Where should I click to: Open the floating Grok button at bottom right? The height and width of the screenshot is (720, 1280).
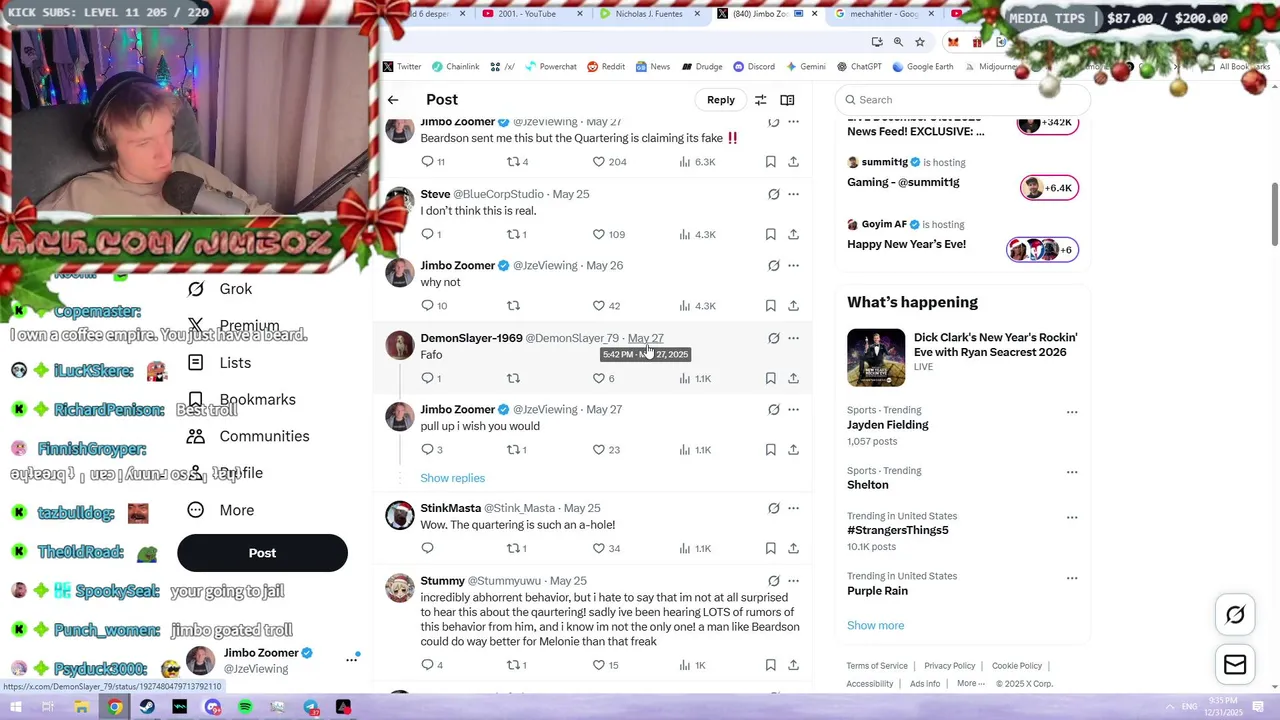coord(1235,615)
